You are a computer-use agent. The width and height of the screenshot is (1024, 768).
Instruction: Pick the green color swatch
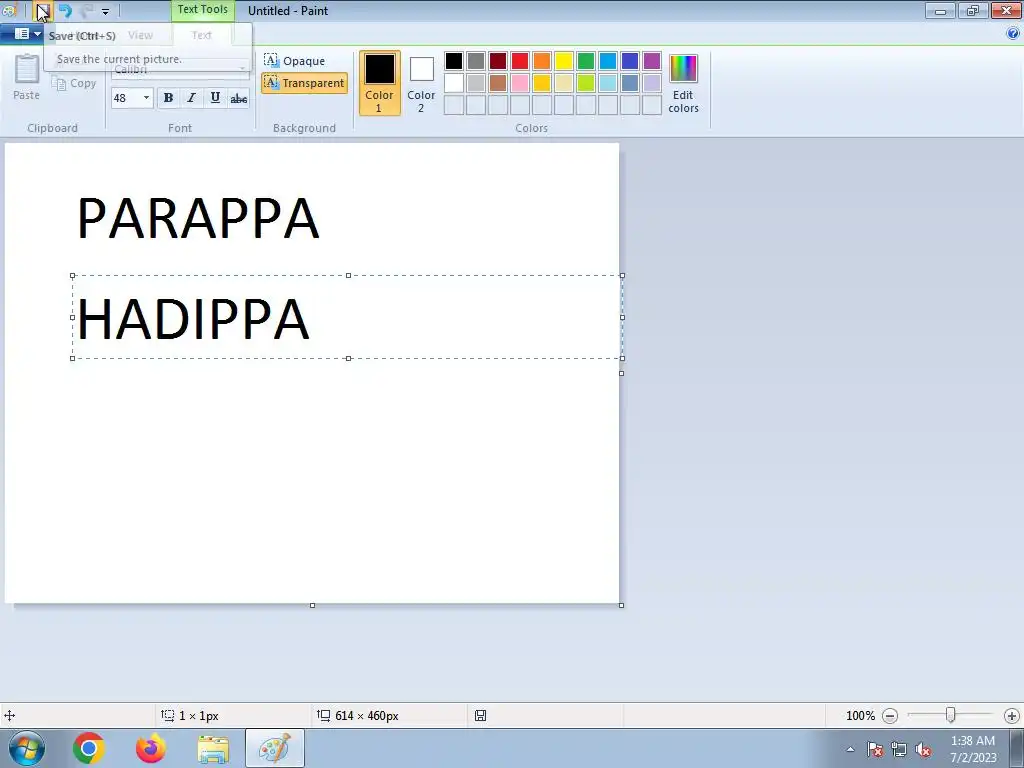[586, 61]
